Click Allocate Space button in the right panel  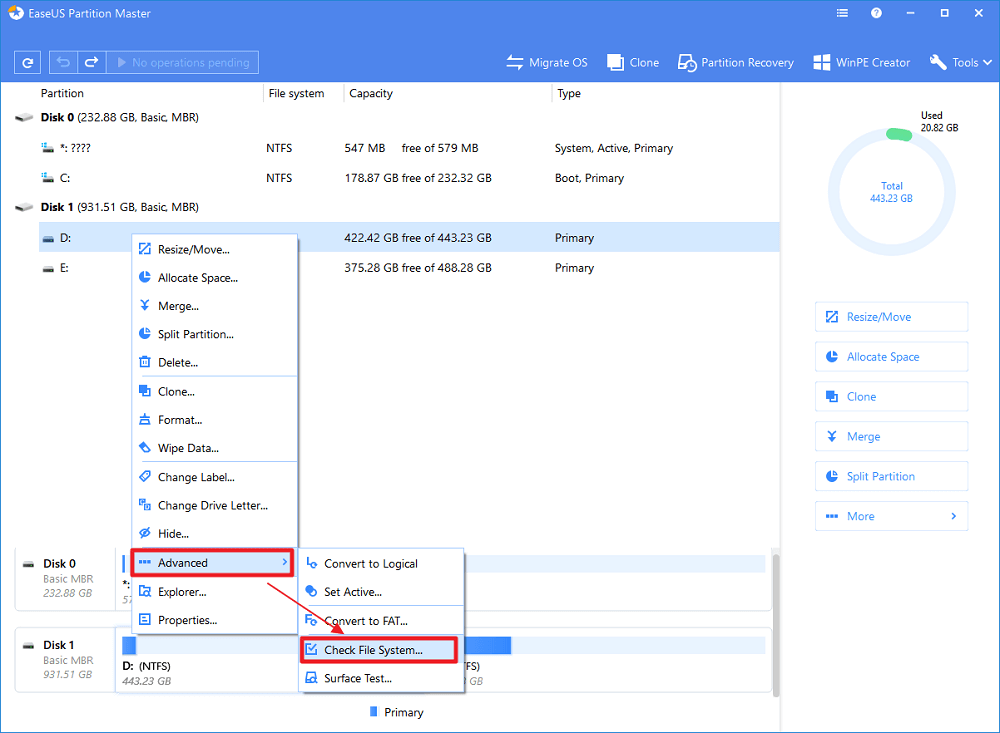pyautogui.click(x=891, y=357)
